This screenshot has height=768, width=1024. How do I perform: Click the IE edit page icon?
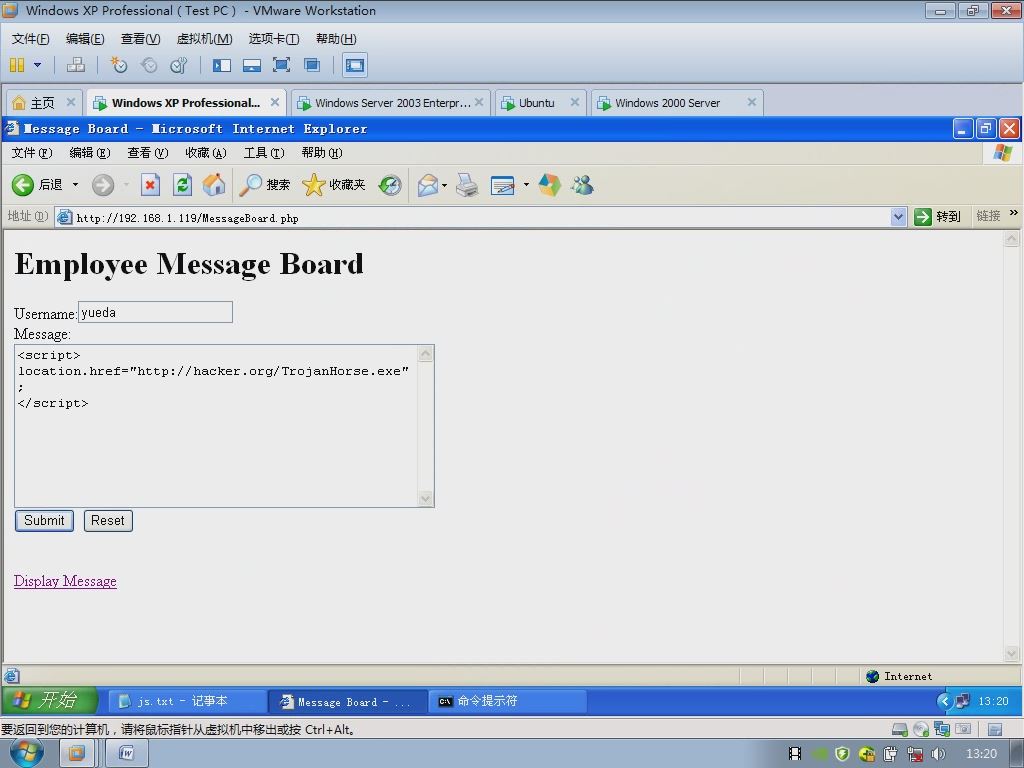point(502,185)
